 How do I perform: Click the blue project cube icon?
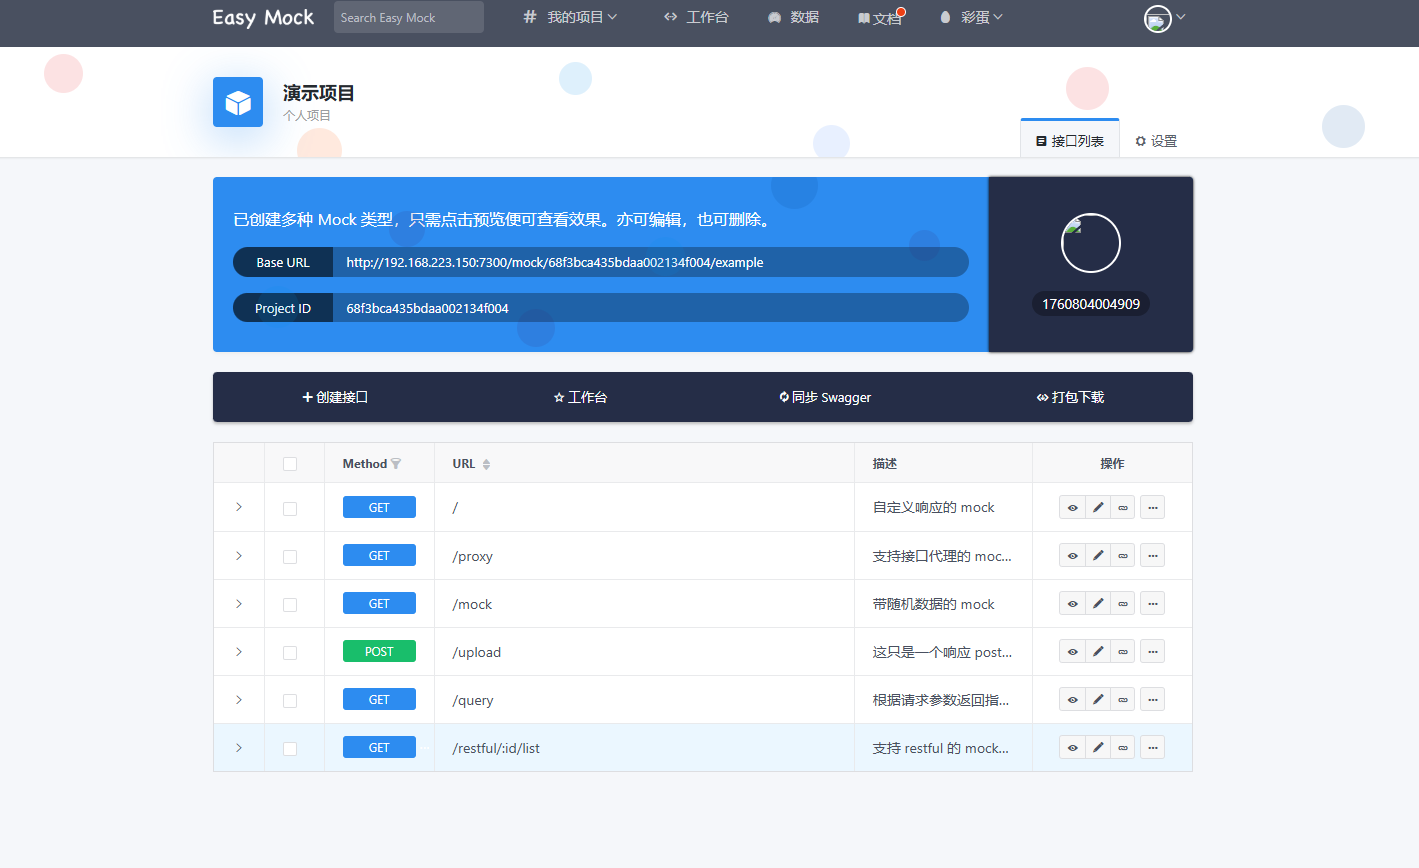[x=238, y=102]
